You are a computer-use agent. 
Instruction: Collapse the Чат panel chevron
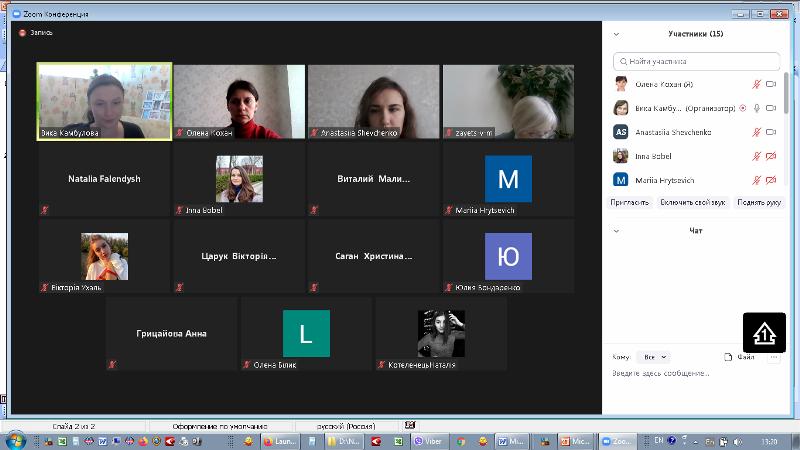(616, 231)
